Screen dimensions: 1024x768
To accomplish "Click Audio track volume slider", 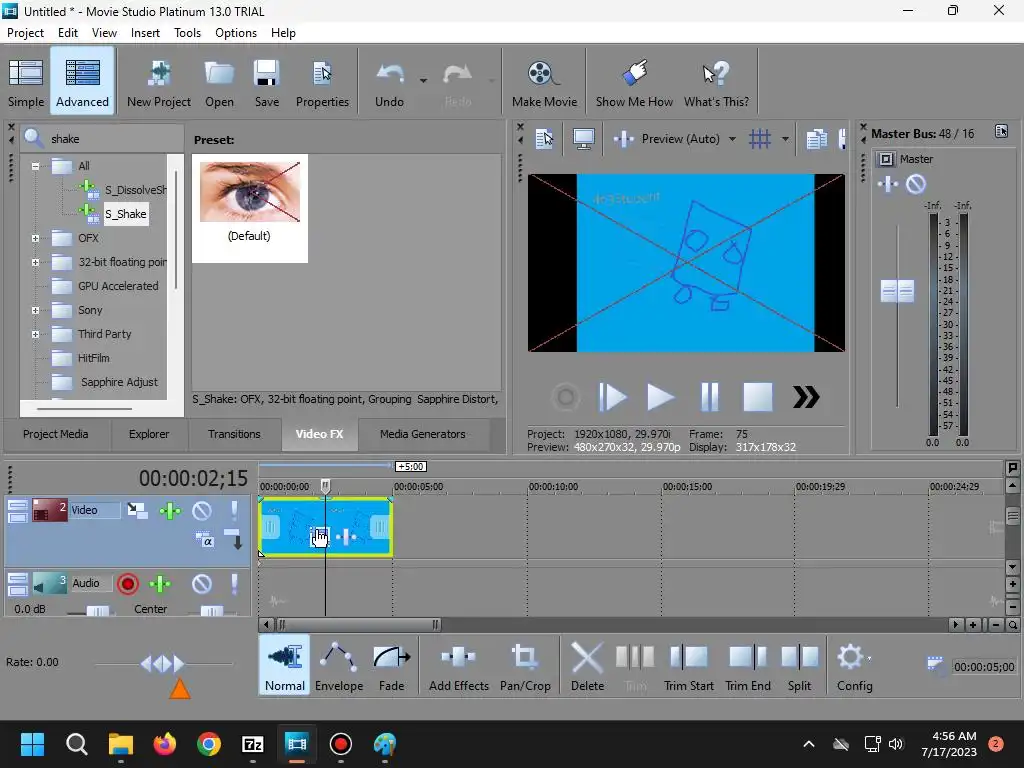I will (98, 611).
